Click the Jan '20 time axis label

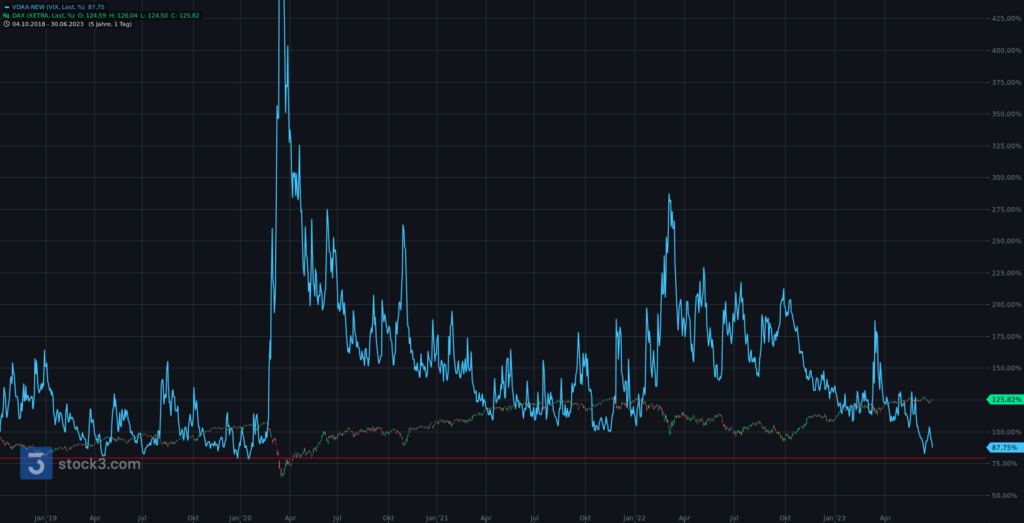tap(241, 519)
